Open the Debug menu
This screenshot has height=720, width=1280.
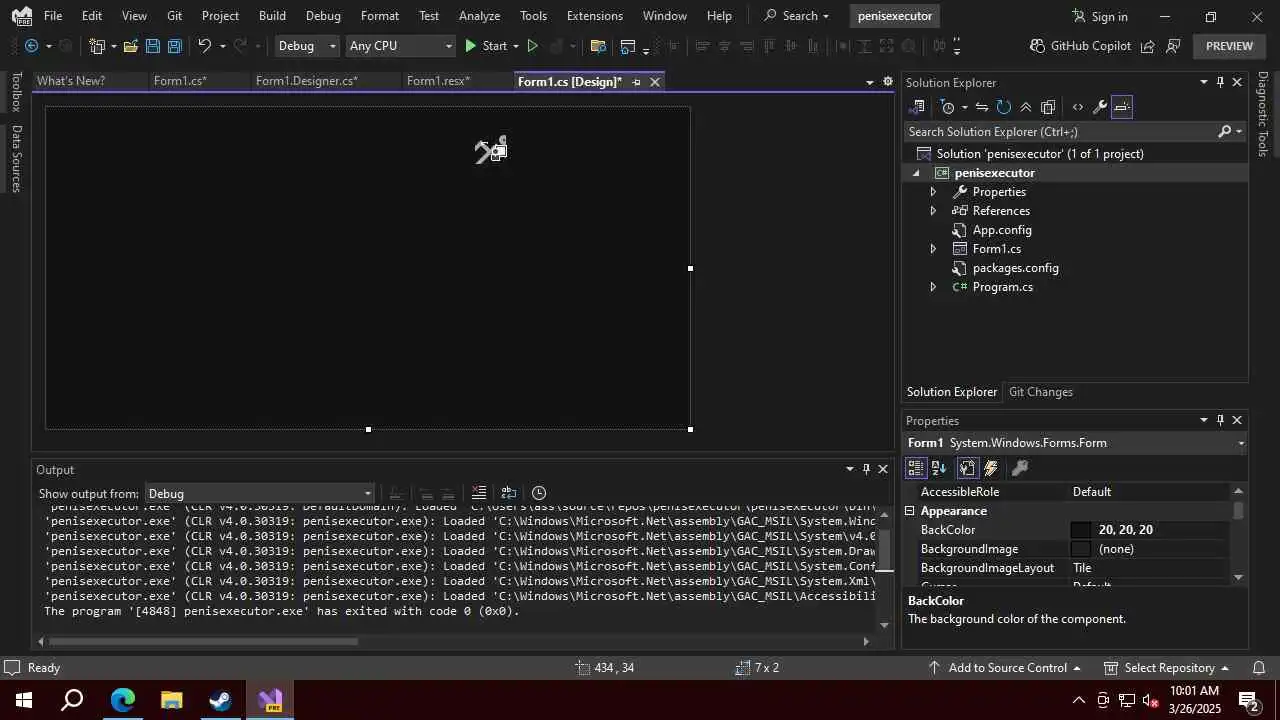click(x=323, y=16)
